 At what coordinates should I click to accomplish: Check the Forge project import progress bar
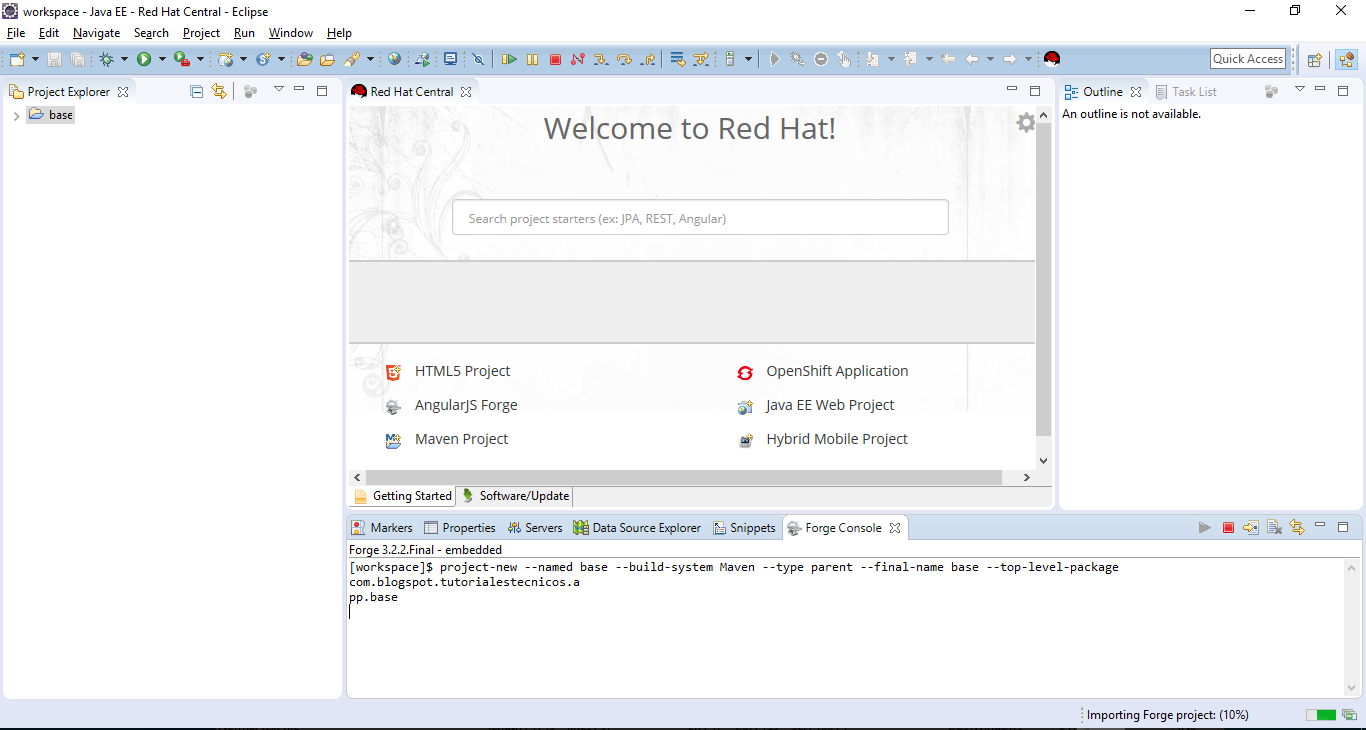1322,714
